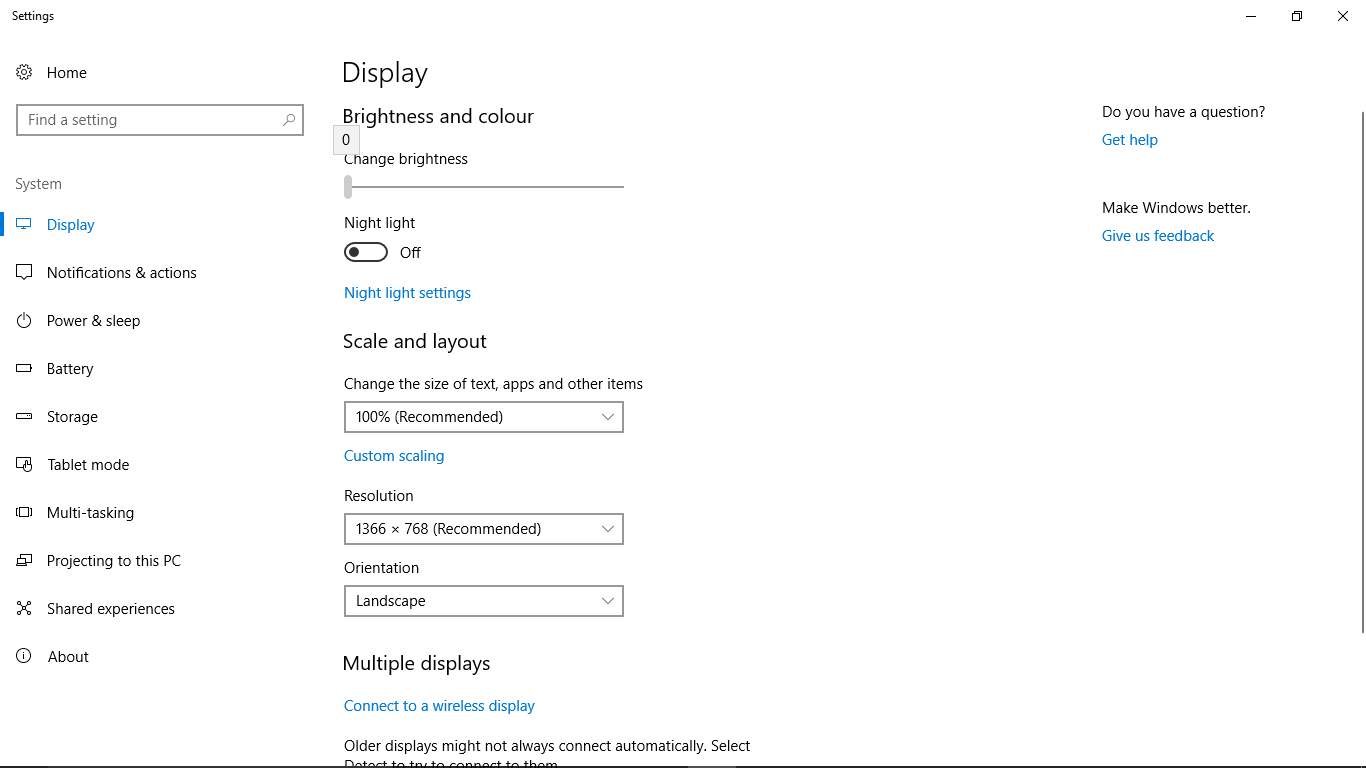Expand the Resolution dropdown
1366x768 pixels.
pos(483,529)
